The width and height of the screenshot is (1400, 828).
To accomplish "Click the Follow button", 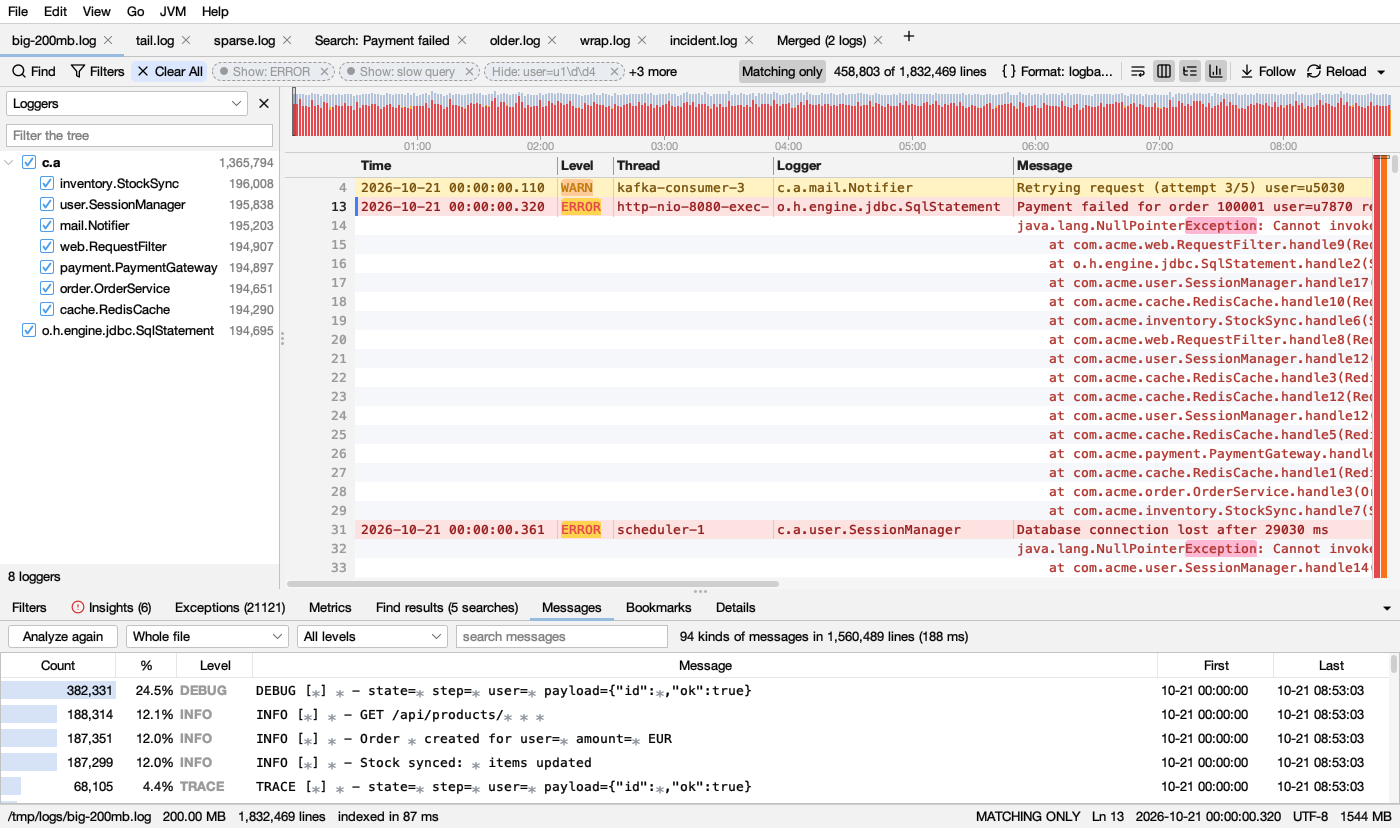I will [x=1268, y=71].
